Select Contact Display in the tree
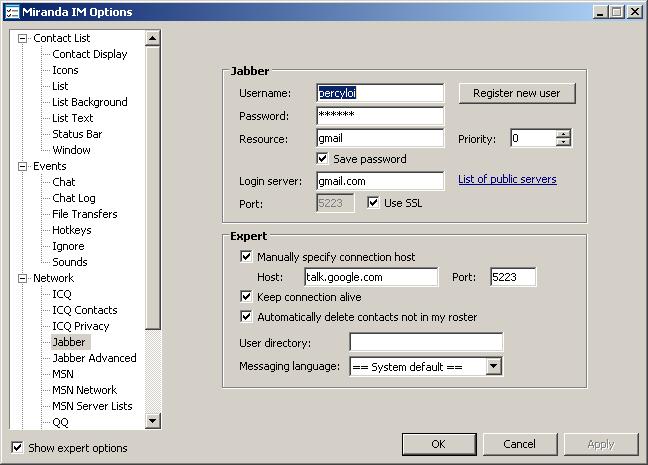This screenshot has width=648, height=465. (x=90, y=54)
